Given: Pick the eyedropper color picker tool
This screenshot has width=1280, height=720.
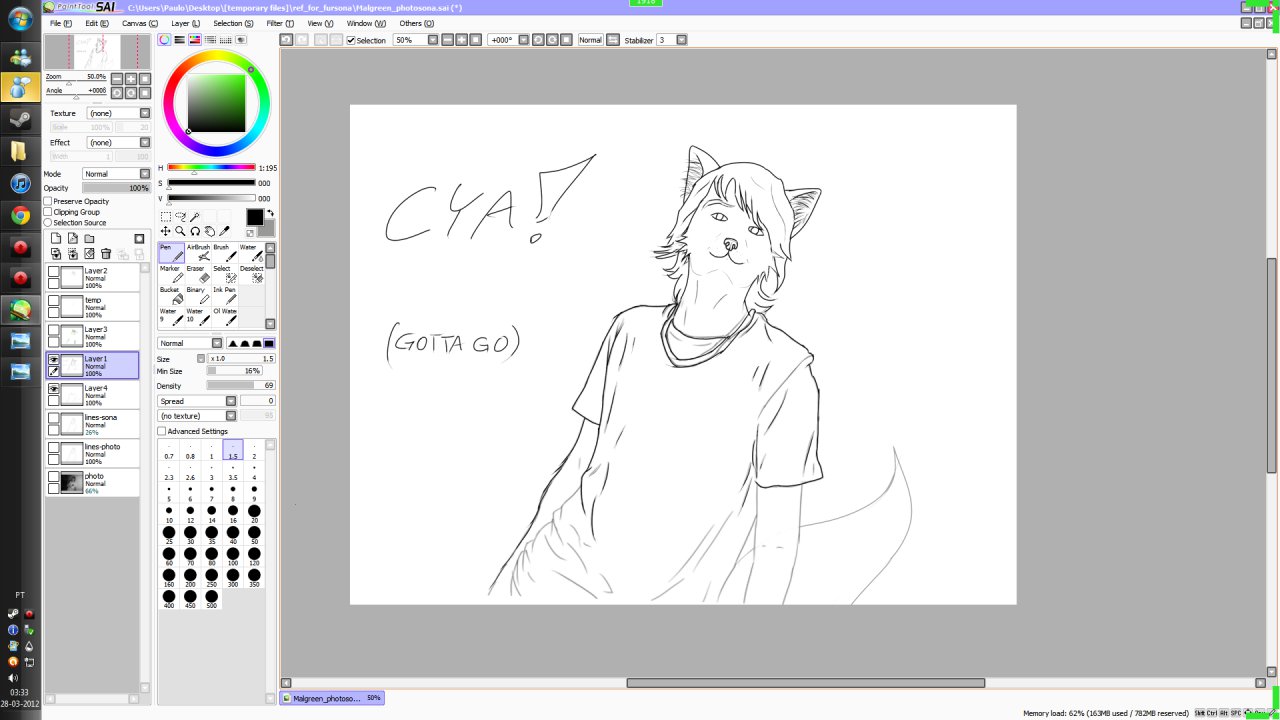Looking at the screenshot, I should [x=225, y=231].
